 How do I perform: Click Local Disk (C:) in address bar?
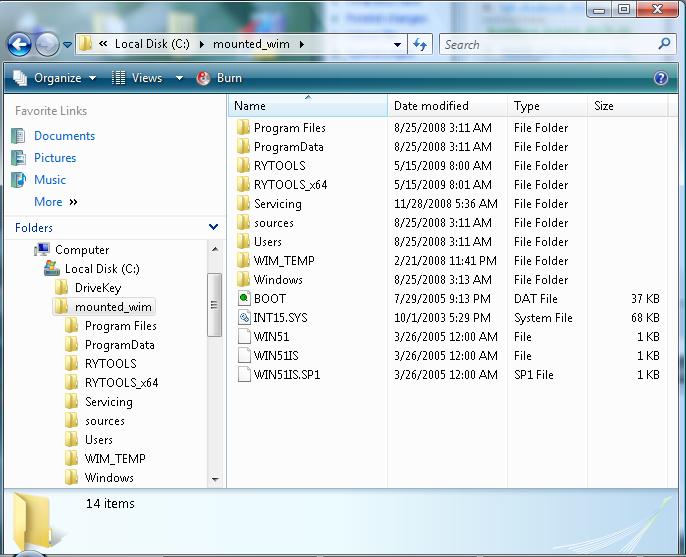coord(152,44)
